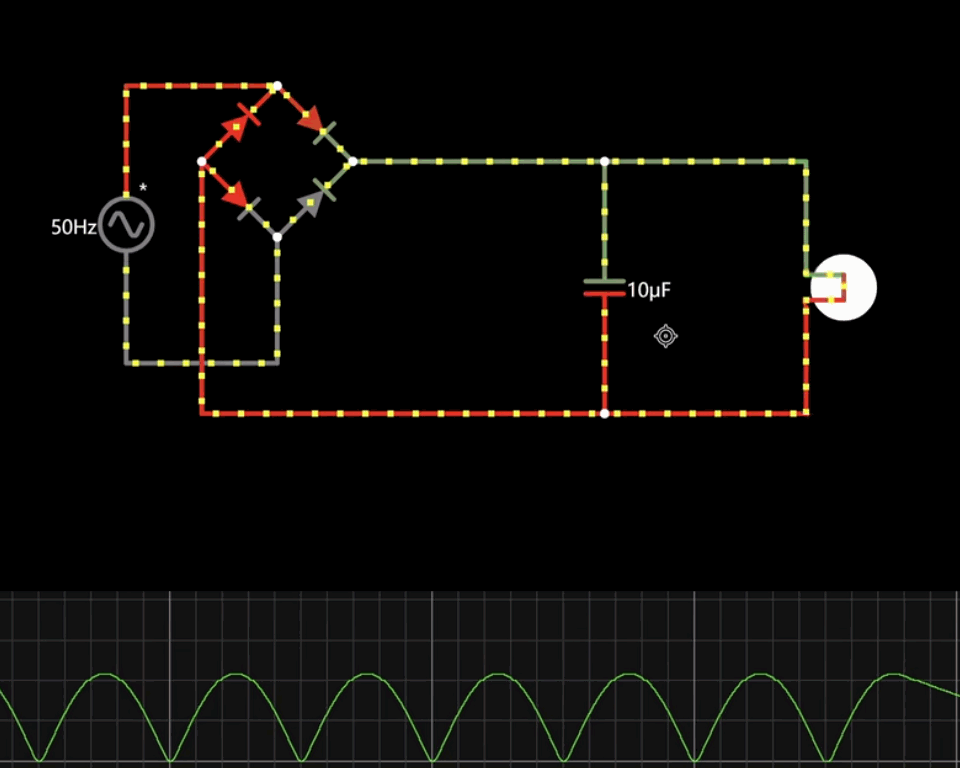This screenshot has width=960, height=768.
Task: Select the top-right bridge diode
Action: 315,123
